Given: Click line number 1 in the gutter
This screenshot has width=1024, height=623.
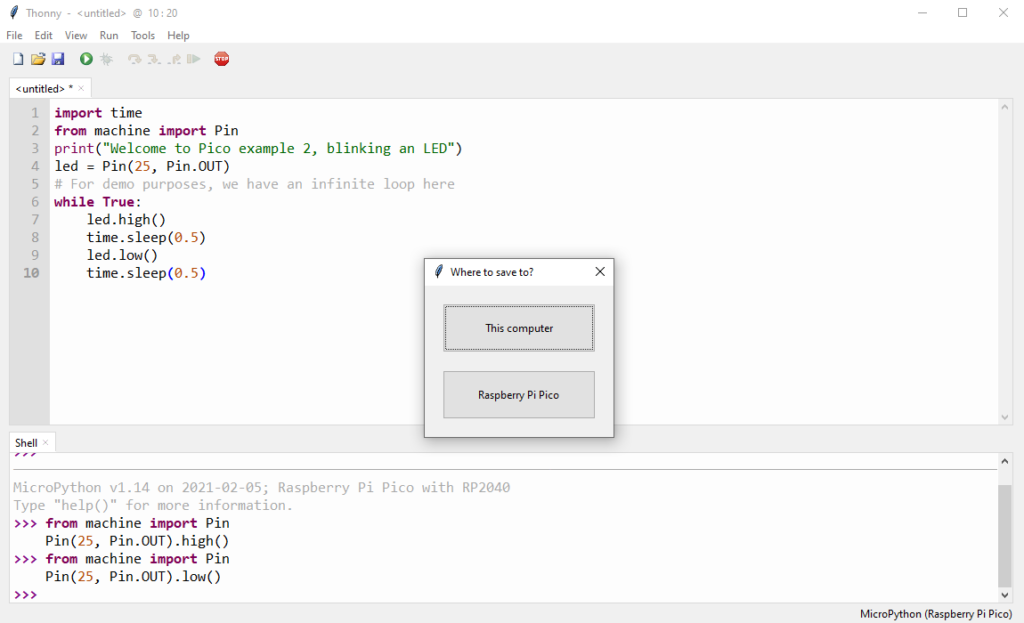Looking at the screenshot, I should (x=35, y=113).
